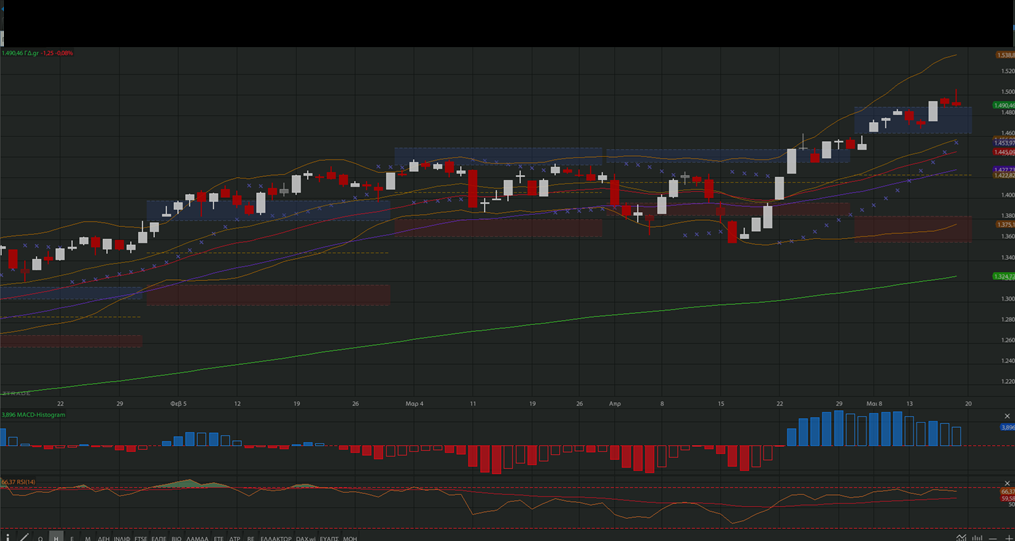Open the ΕΥΑΠΣ symbol tab
1015x541 pixels.
coord(329,538)
